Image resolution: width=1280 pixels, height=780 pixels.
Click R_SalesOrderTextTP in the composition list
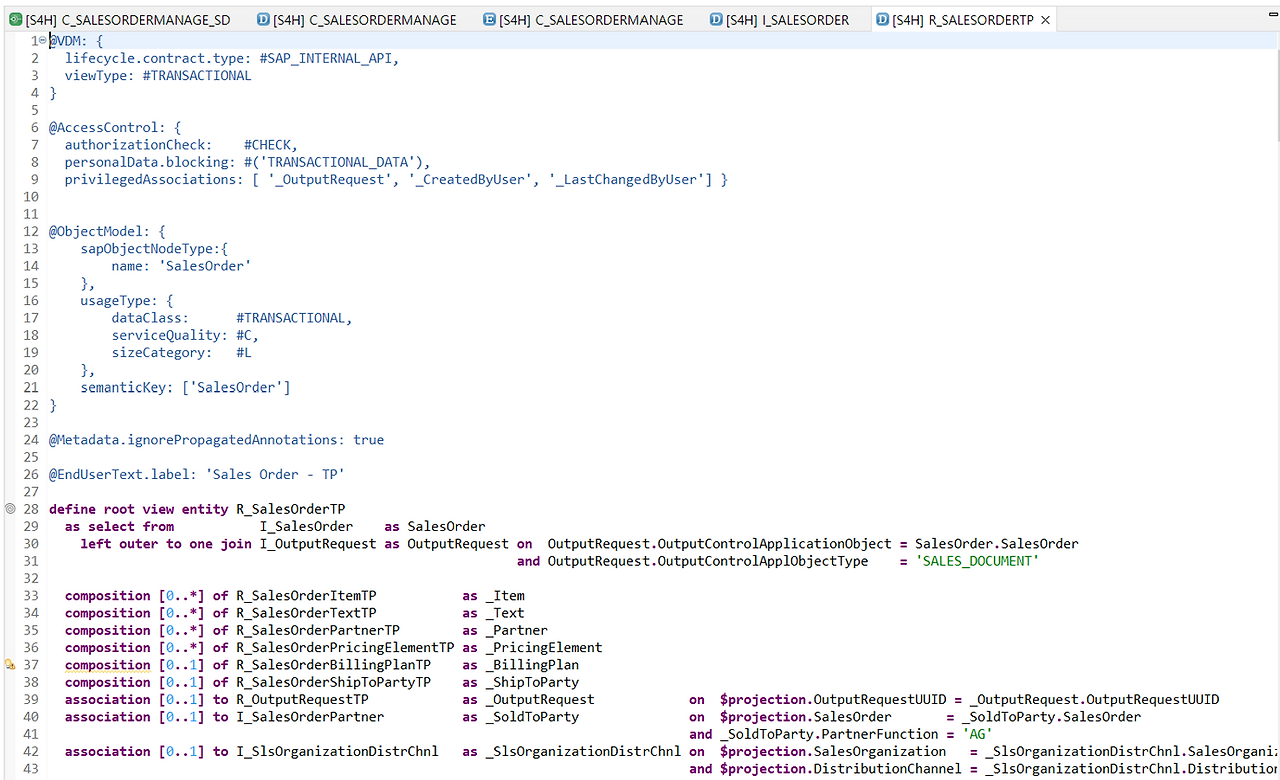pyautogui.click(x=306, y=614)
